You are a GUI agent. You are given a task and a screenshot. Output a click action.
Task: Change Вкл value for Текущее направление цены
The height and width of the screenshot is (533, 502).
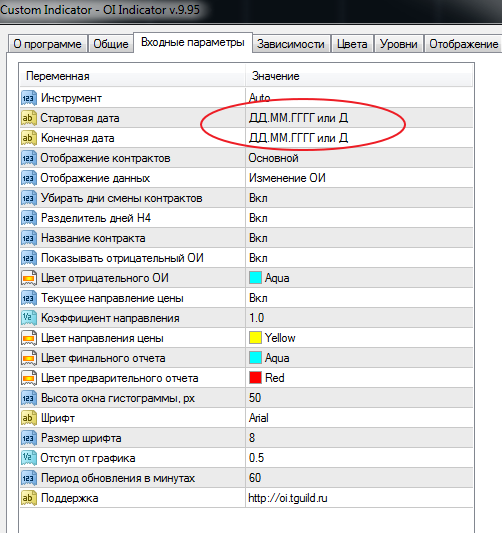[x=359, y=298]
